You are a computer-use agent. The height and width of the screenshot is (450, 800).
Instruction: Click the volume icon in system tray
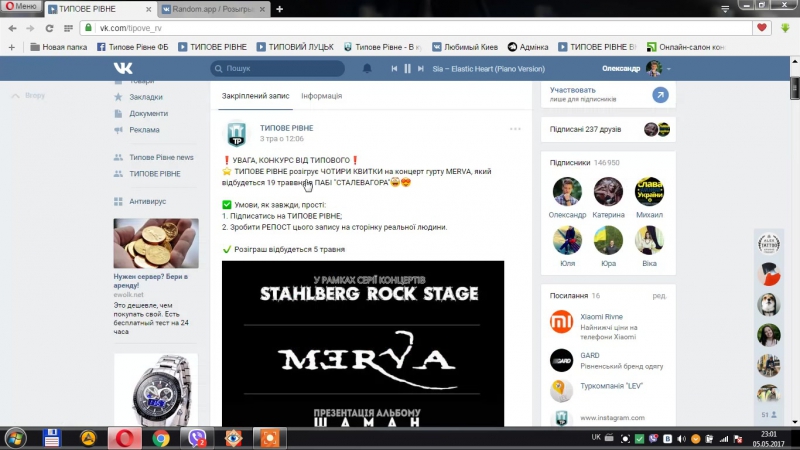click(682, 438)
